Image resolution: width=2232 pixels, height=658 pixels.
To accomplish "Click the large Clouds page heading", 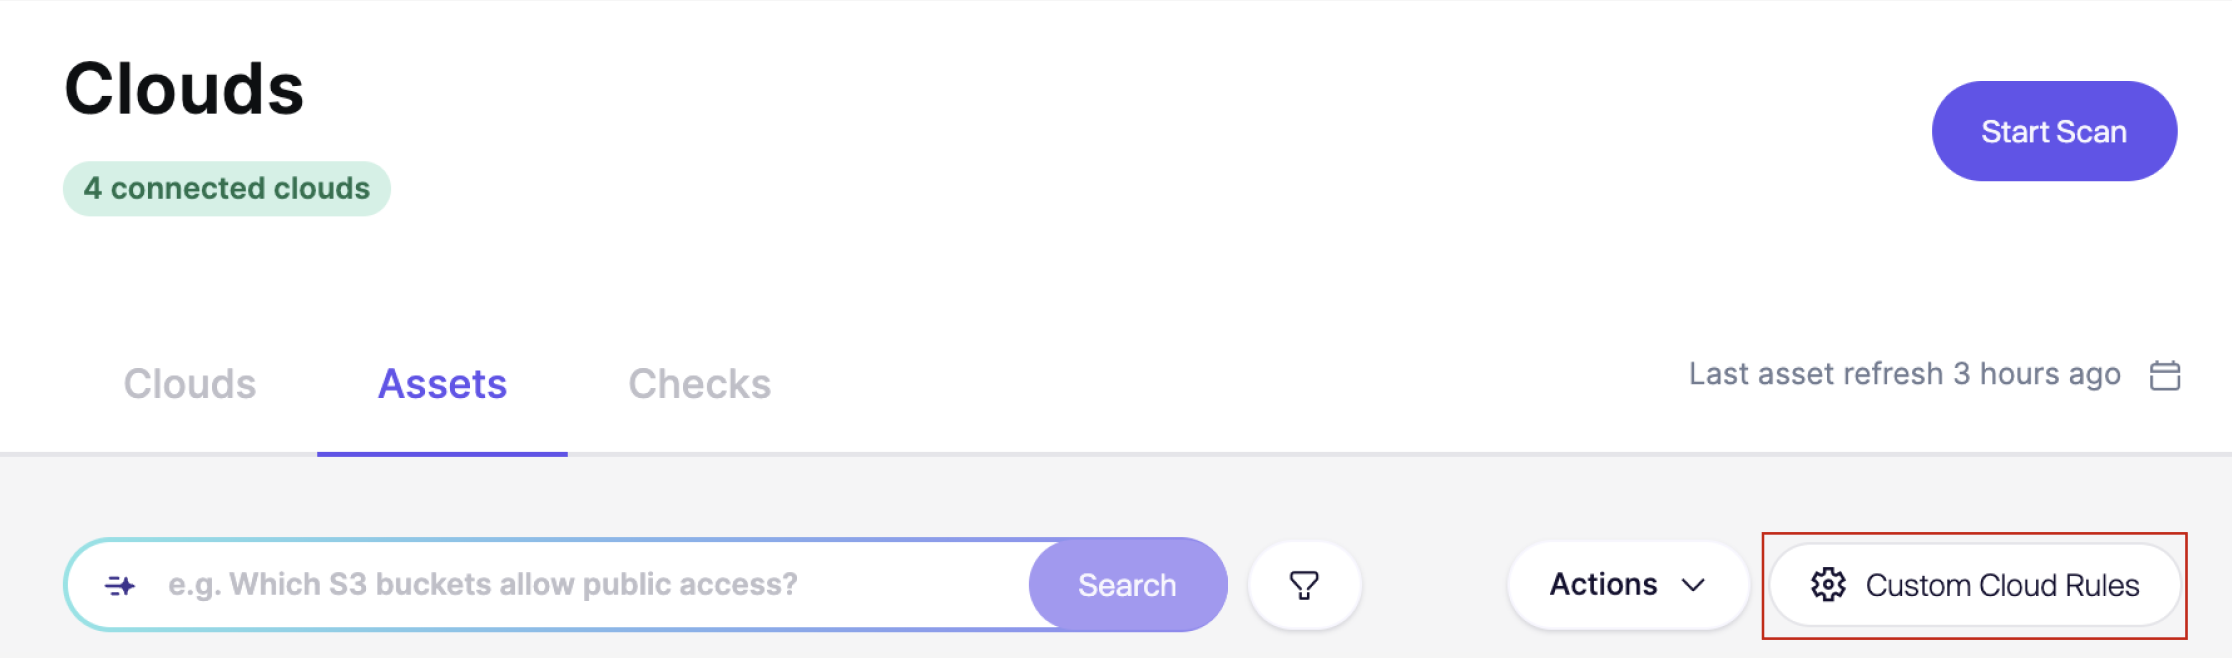I will 184,89.
